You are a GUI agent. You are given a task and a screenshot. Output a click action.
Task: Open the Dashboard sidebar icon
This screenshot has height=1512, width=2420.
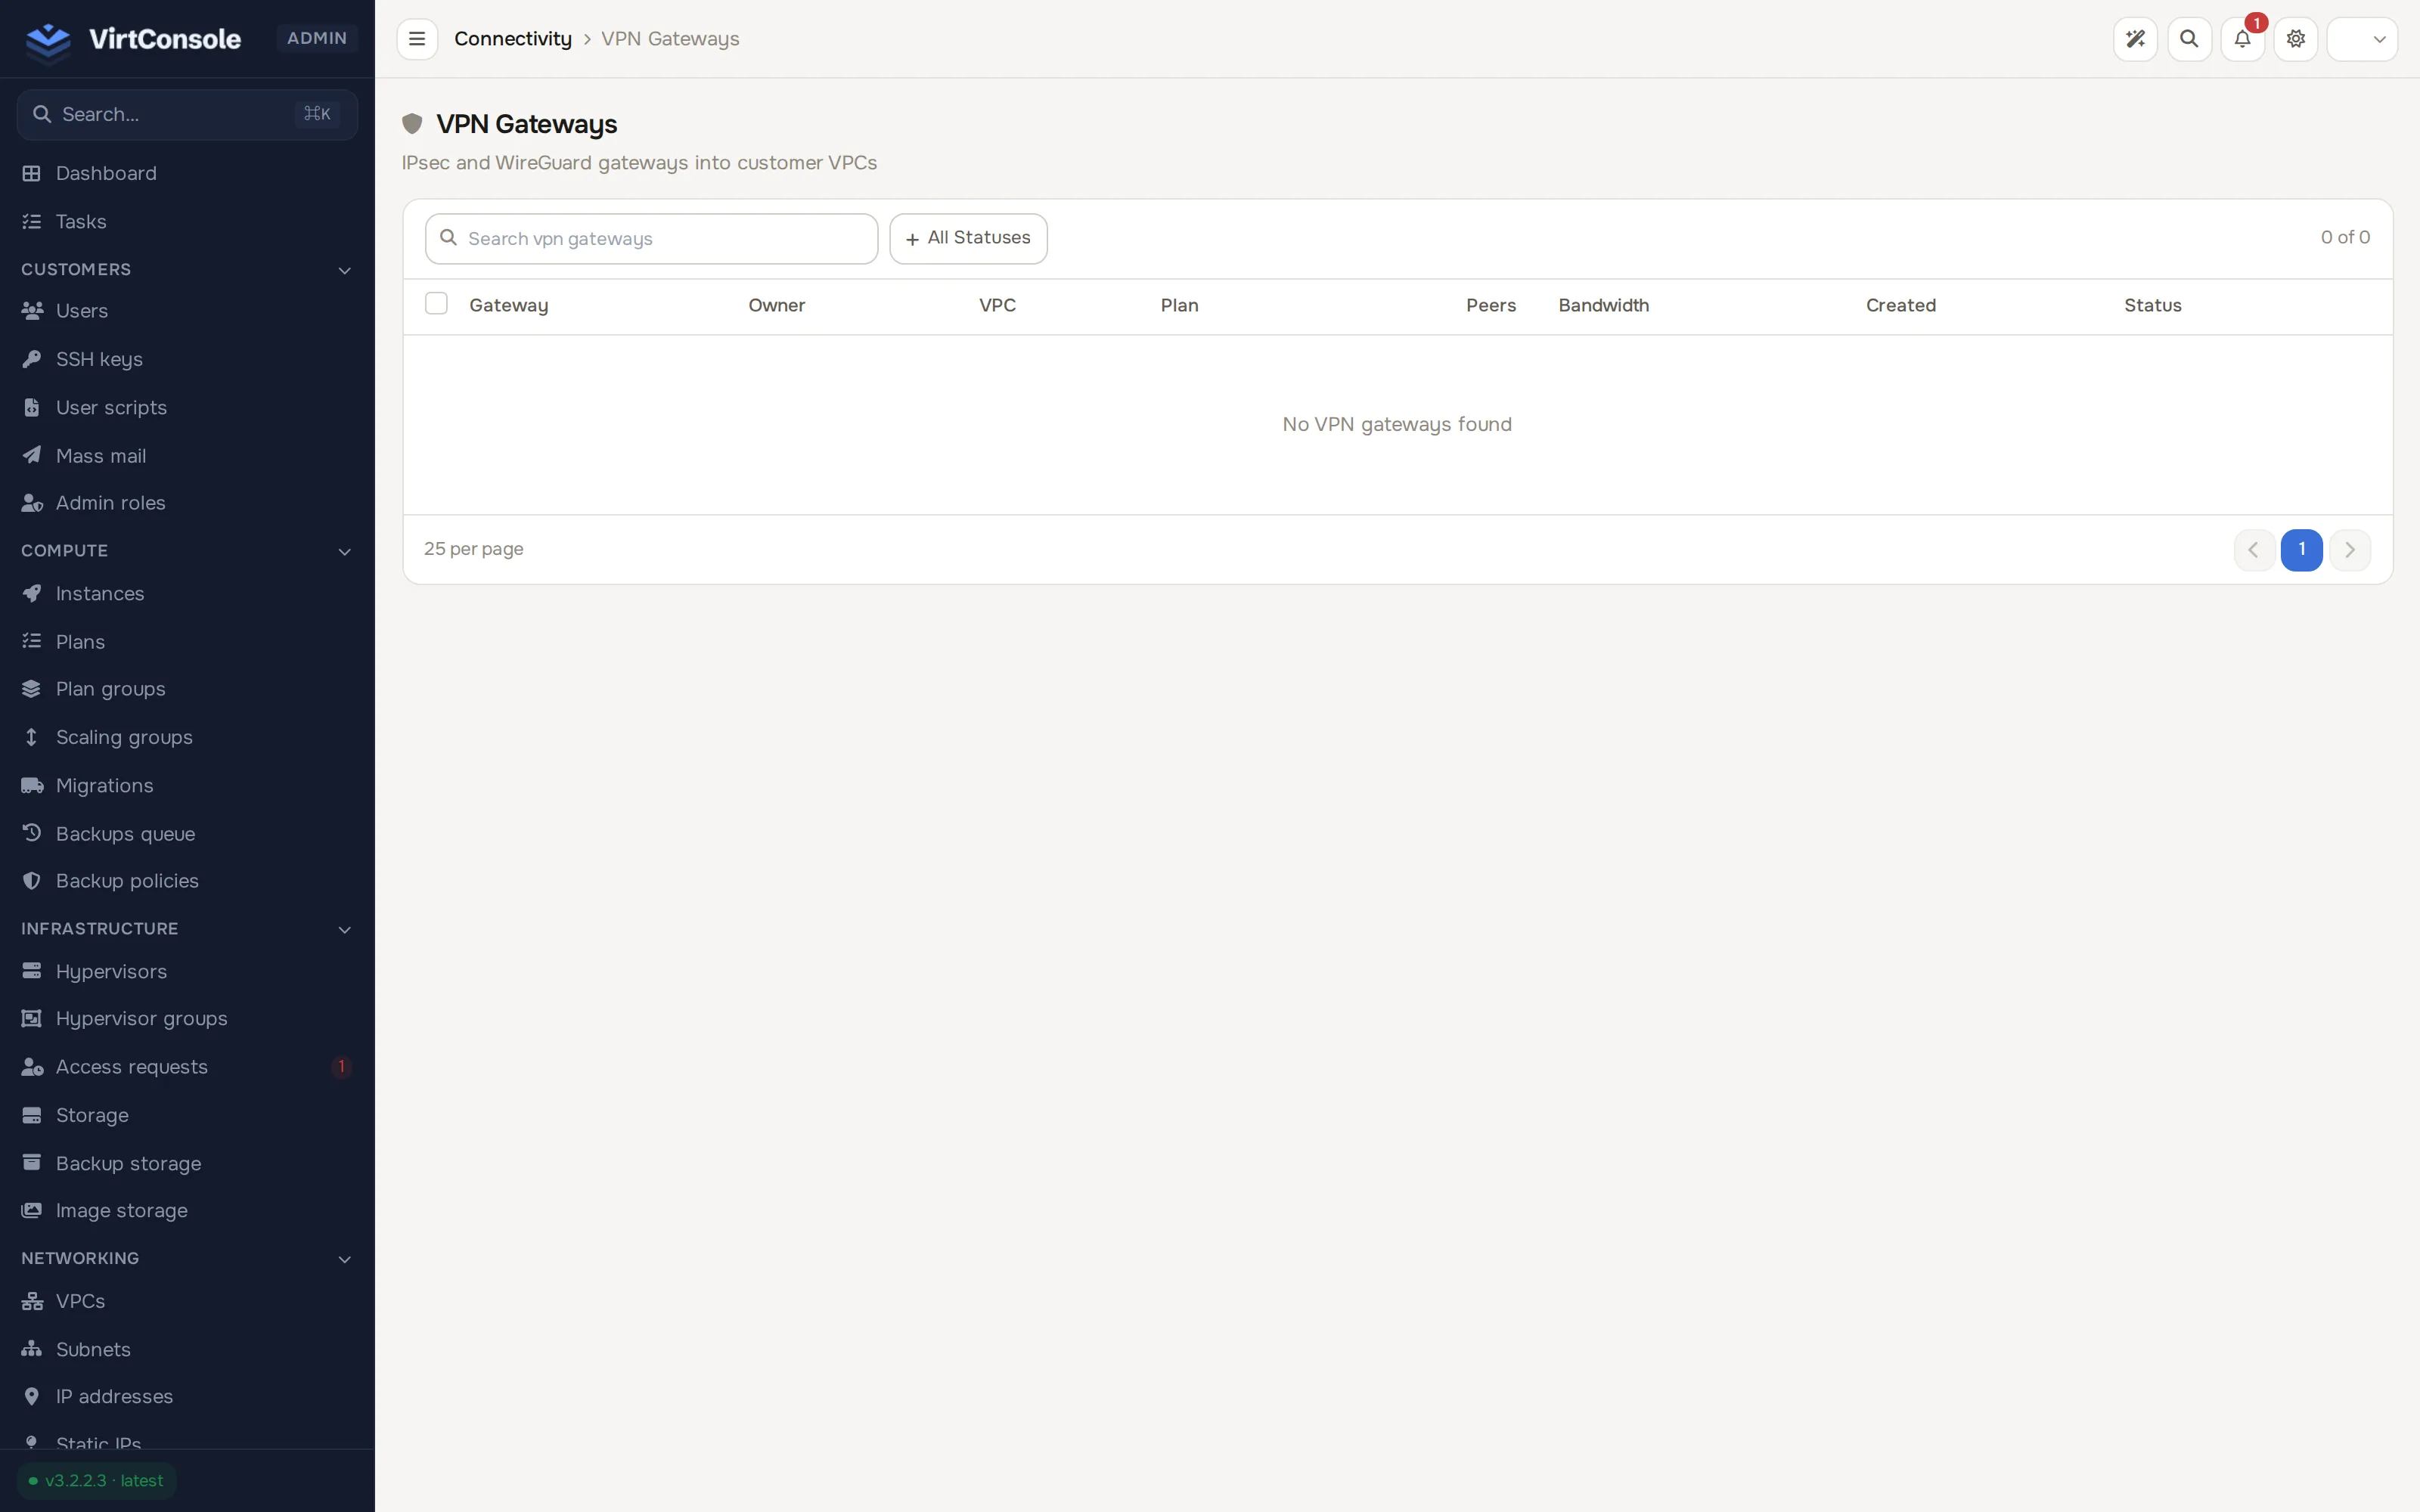click(x=32, y=173)
